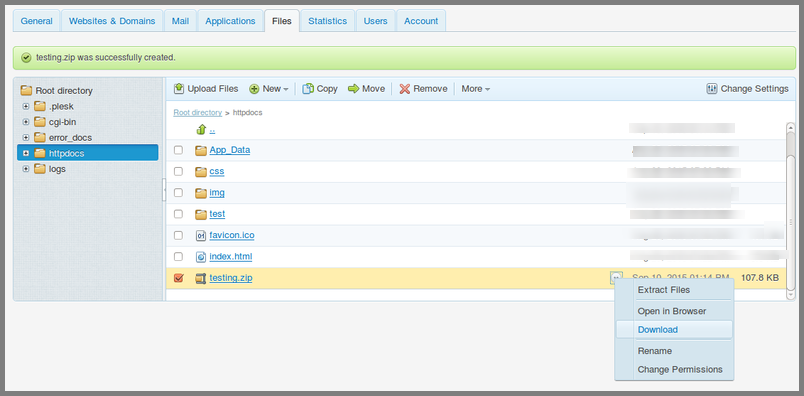Choose Download from context menu

tap(674, 330)
